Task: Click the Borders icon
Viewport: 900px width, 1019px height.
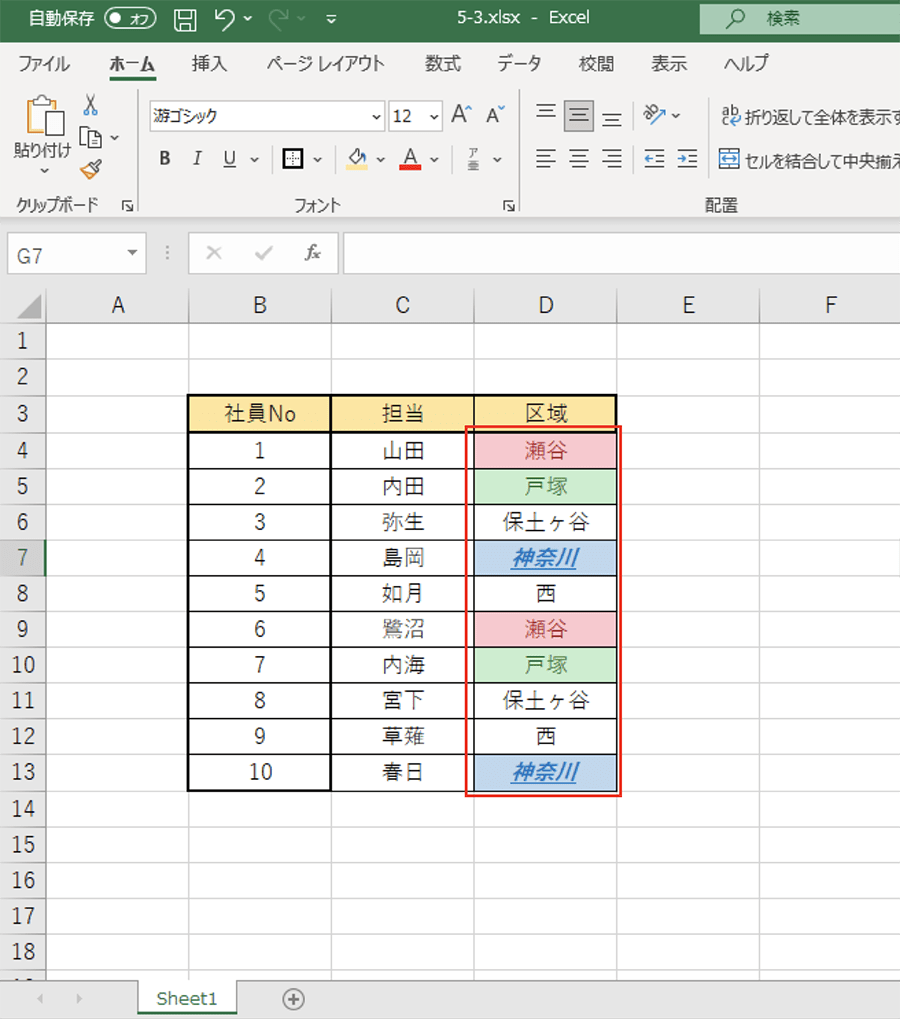Action: coord(292,158)
